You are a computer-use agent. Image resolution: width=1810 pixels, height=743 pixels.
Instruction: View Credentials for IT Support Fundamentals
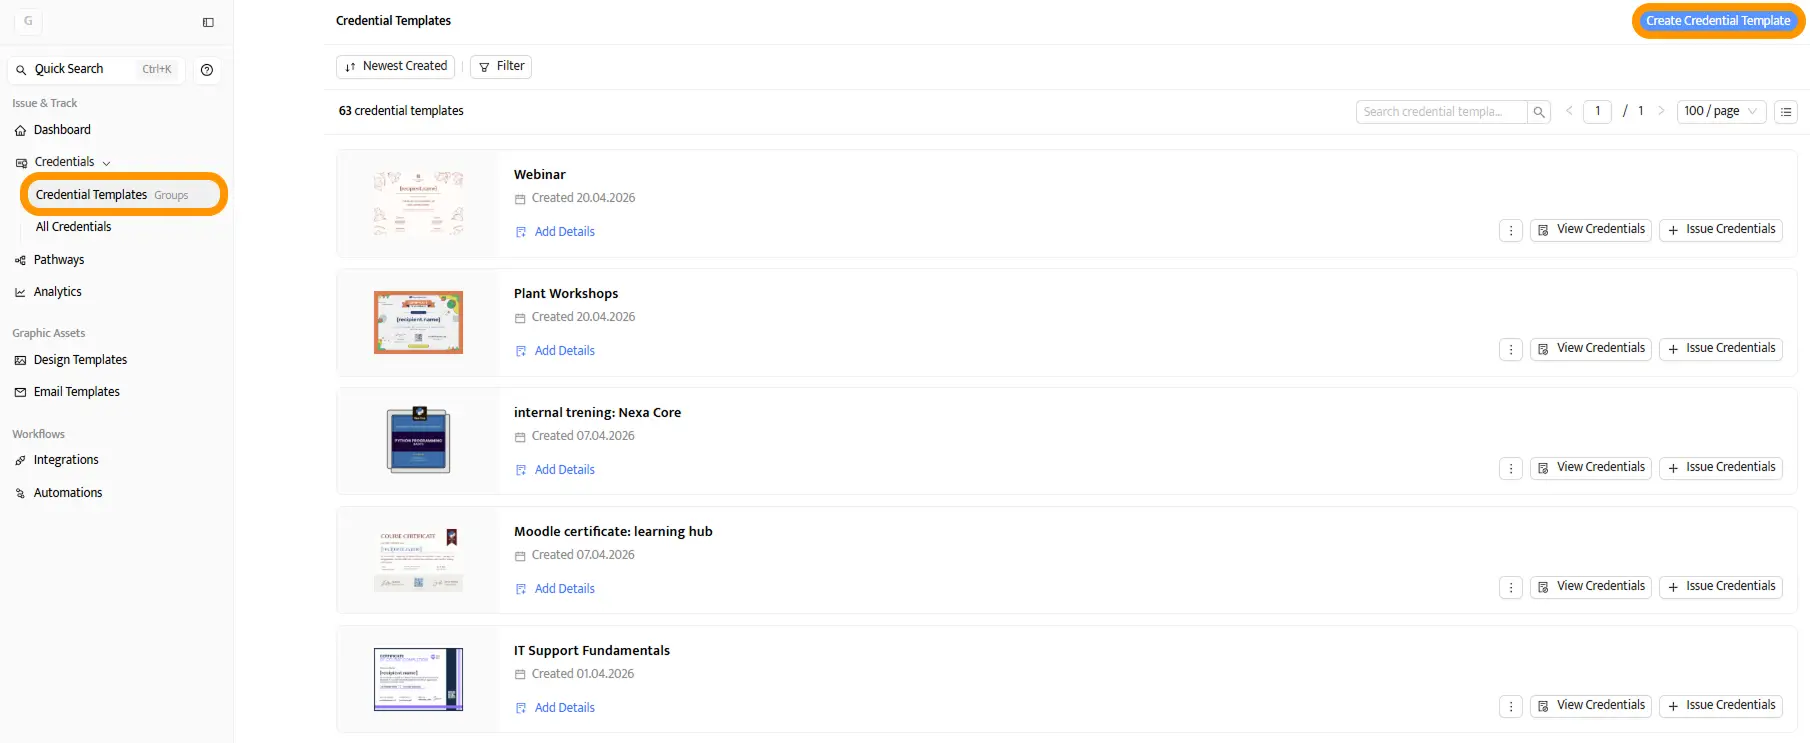(1591, 706)
